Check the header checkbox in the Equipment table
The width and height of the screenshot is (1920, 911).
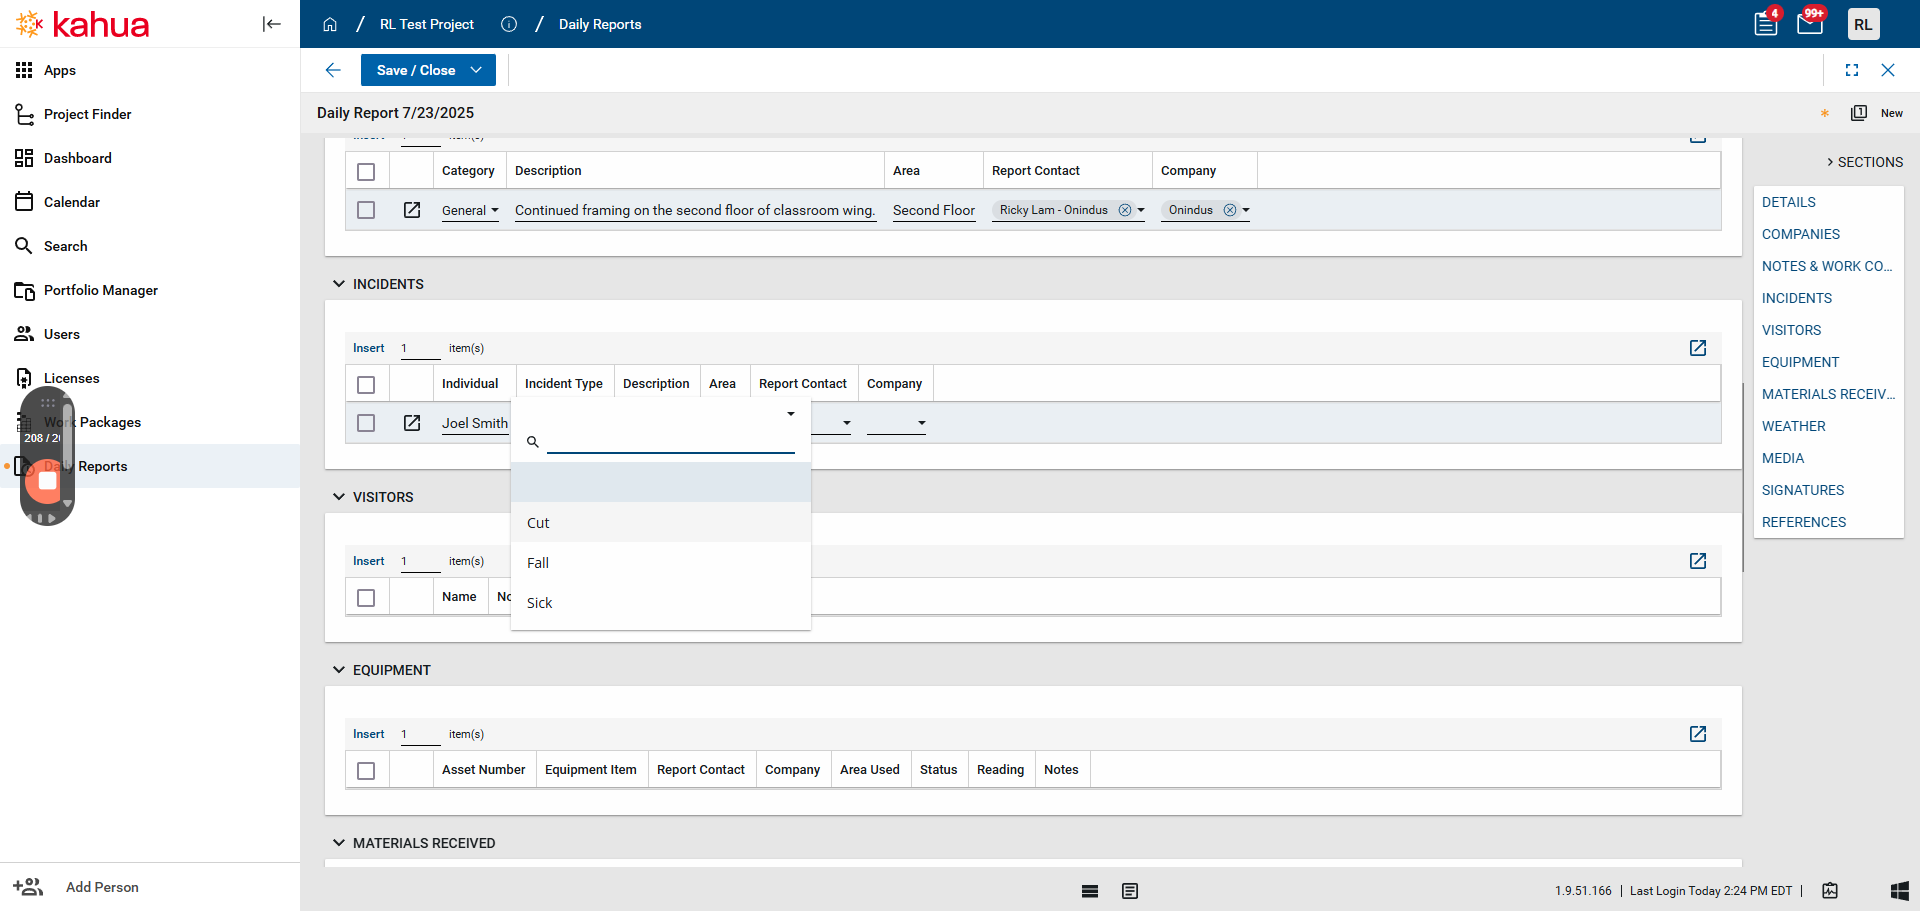pyautogui.click(x=366, y=769)
